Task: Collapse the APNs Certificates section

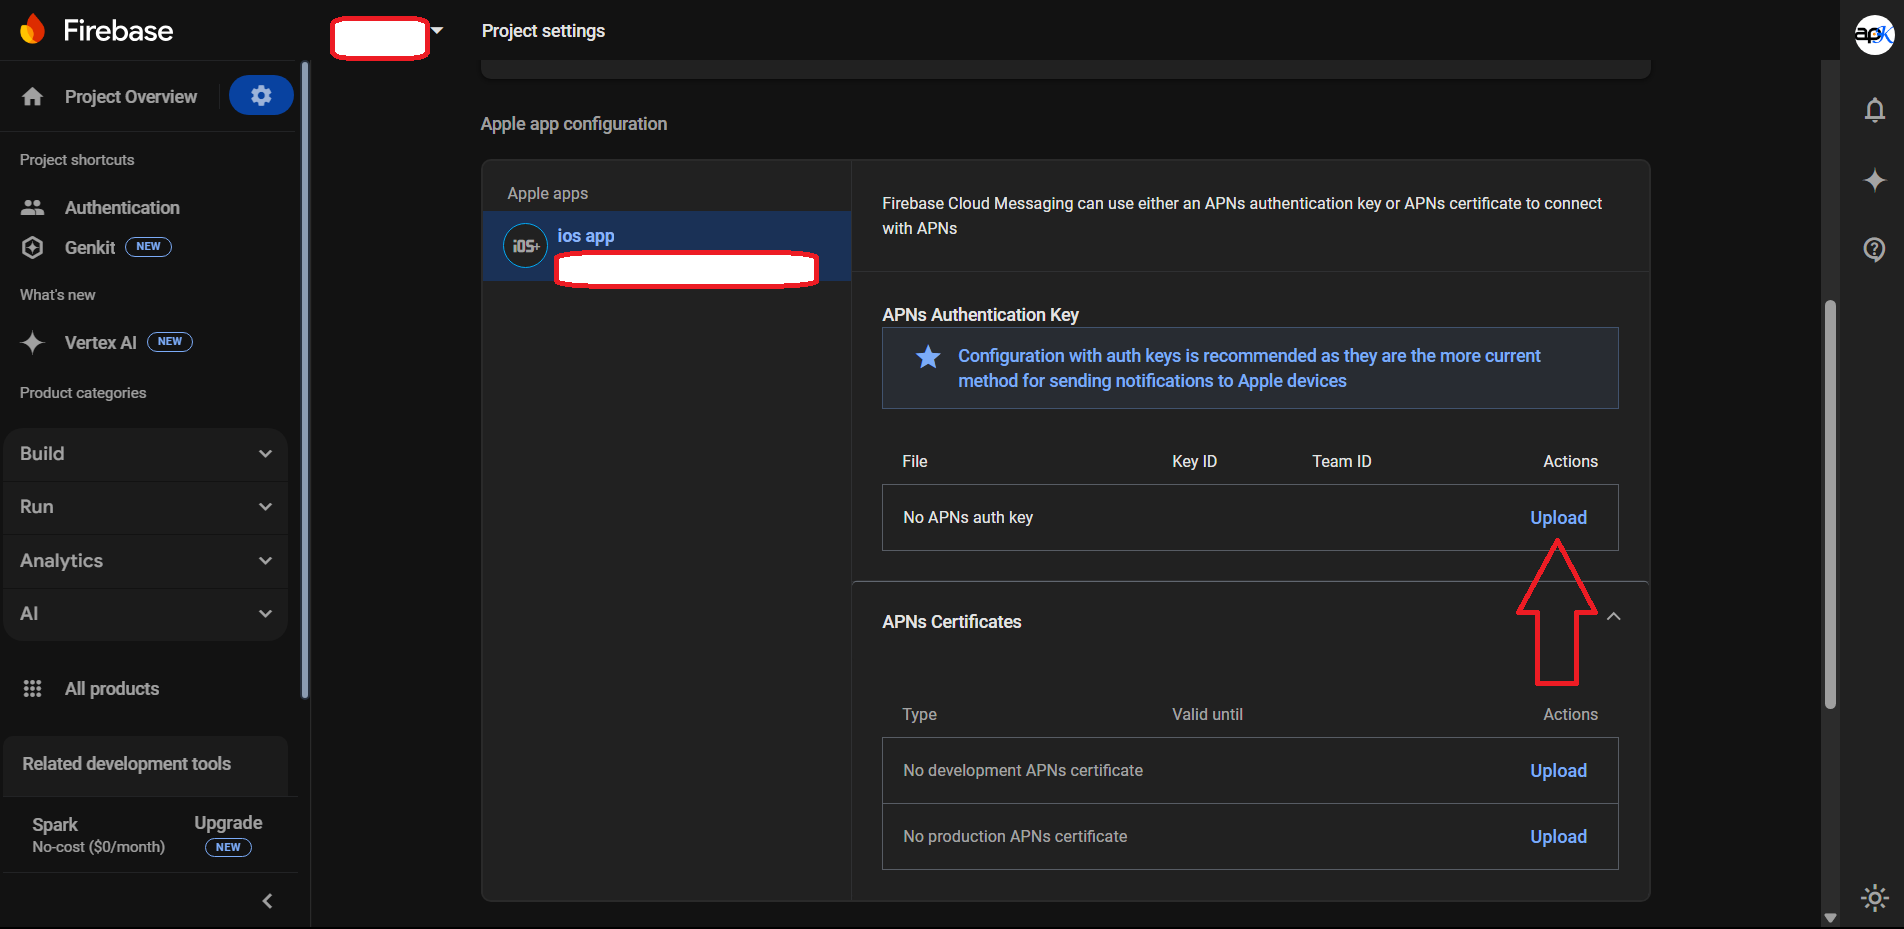Action: pyautogui.click(x=1613, y=617)
